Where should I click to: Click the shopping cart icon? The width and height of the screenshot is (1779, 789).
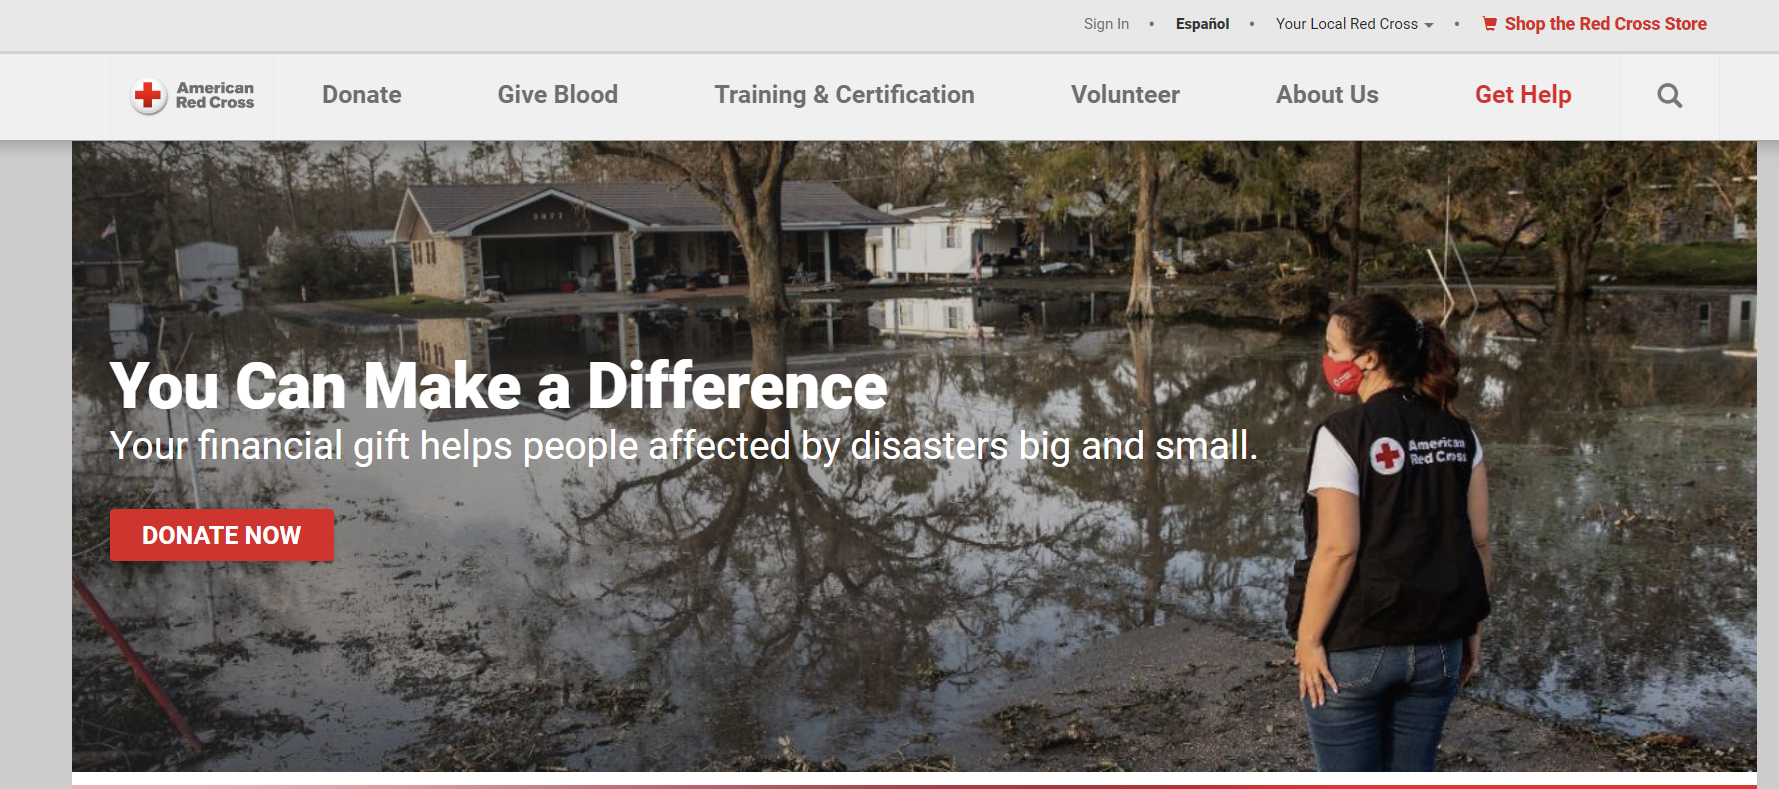(1490, 24)
